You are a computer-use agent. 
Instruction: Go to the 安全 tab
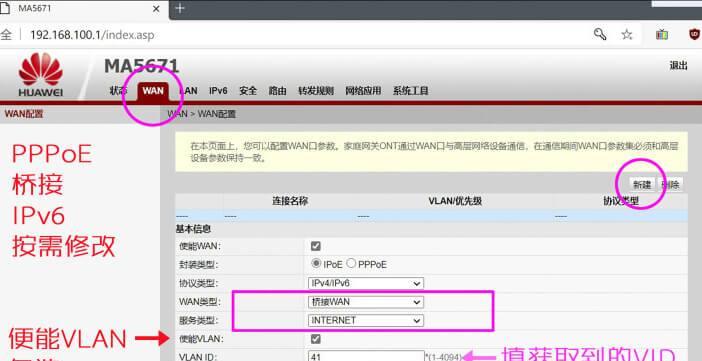click(248, 91)
